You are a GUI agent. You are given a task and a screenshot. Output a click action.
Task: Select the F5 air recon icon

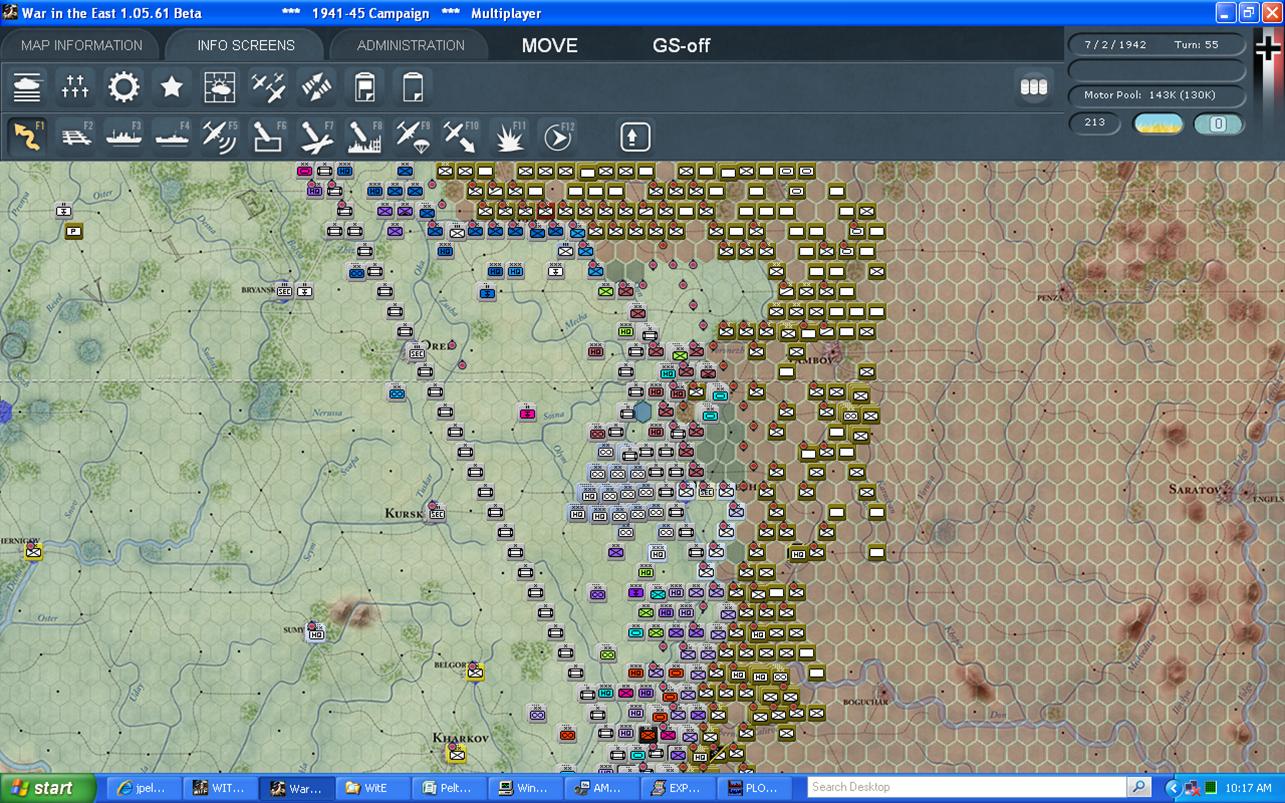[x=220, y=136]
